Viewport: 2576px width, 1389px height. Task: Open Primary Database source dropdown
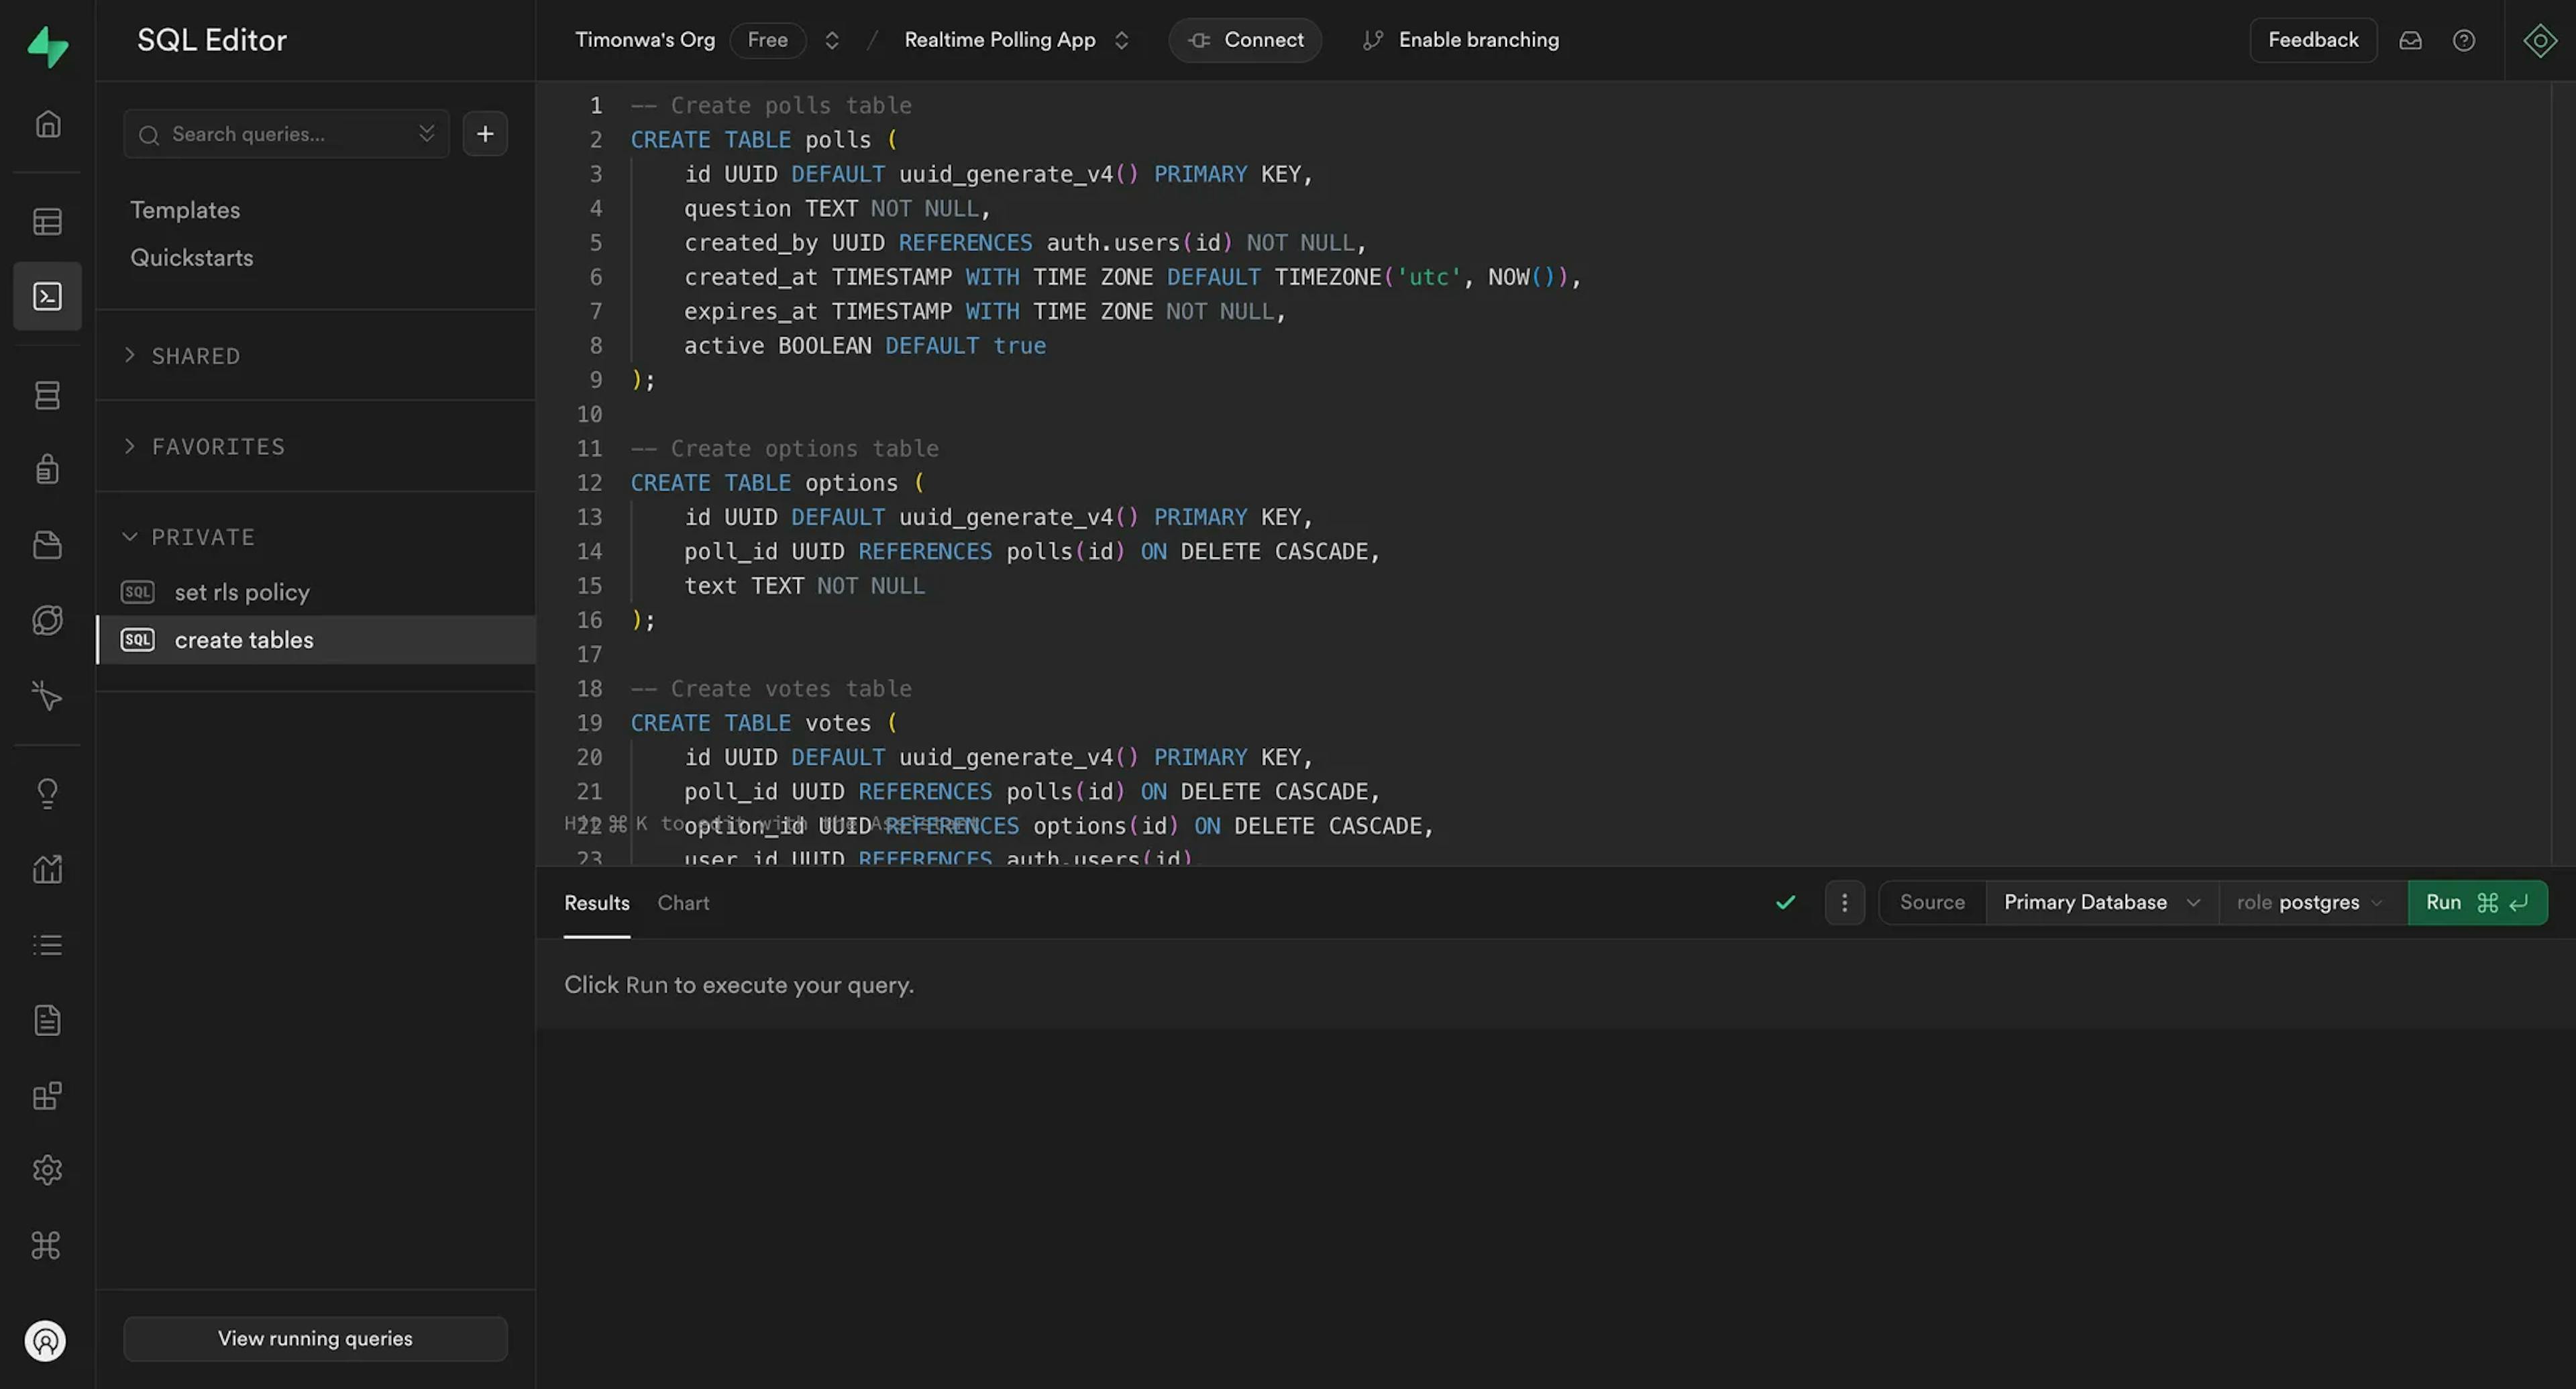pos(2100,902)
